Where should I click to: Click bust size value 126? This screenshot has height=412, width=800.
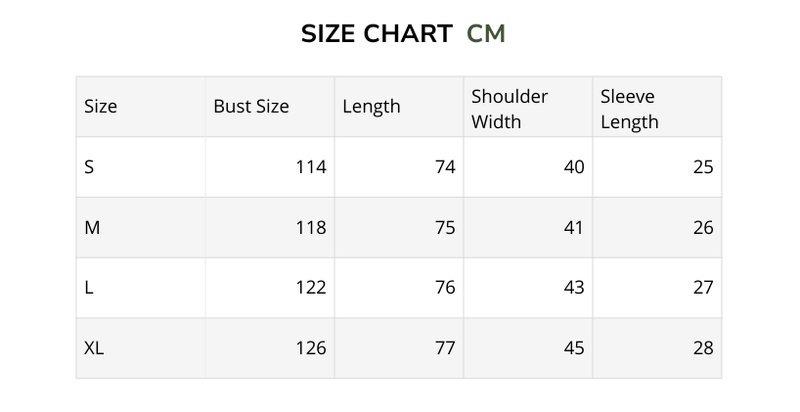coord(311,348)
